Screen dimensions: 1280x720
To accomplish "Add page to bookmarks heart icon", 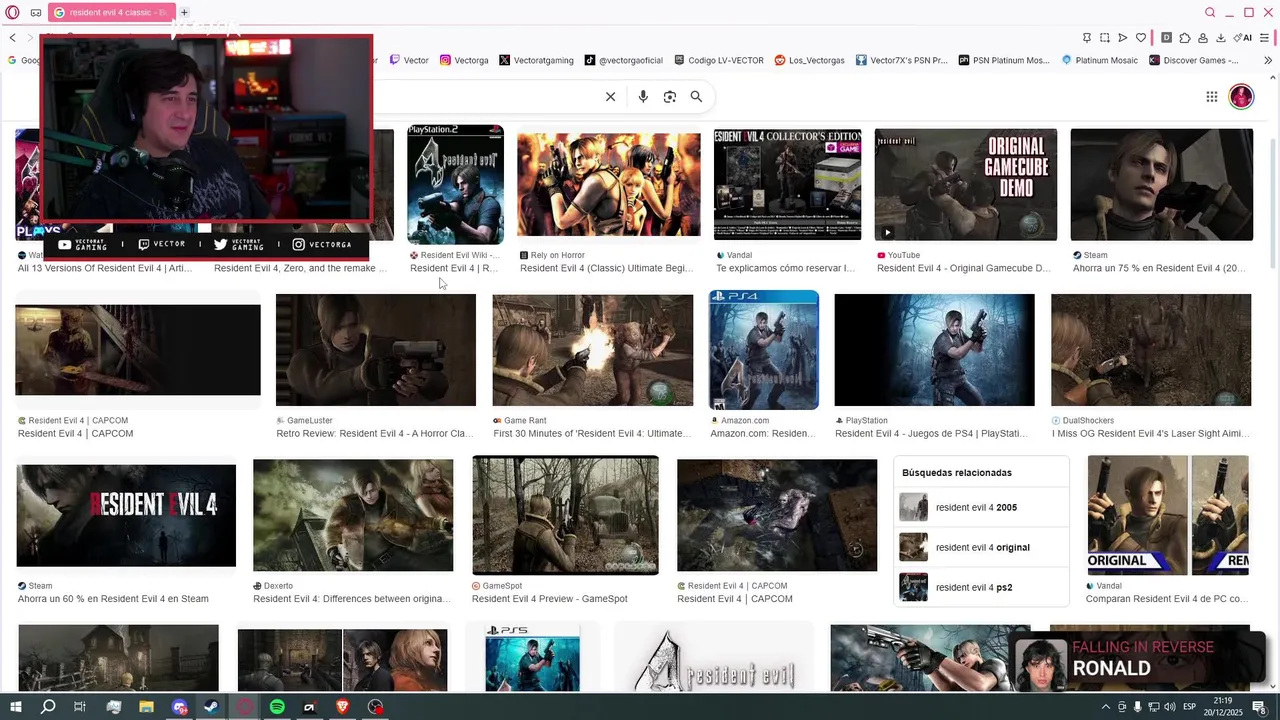I will tap(1141, 38).
